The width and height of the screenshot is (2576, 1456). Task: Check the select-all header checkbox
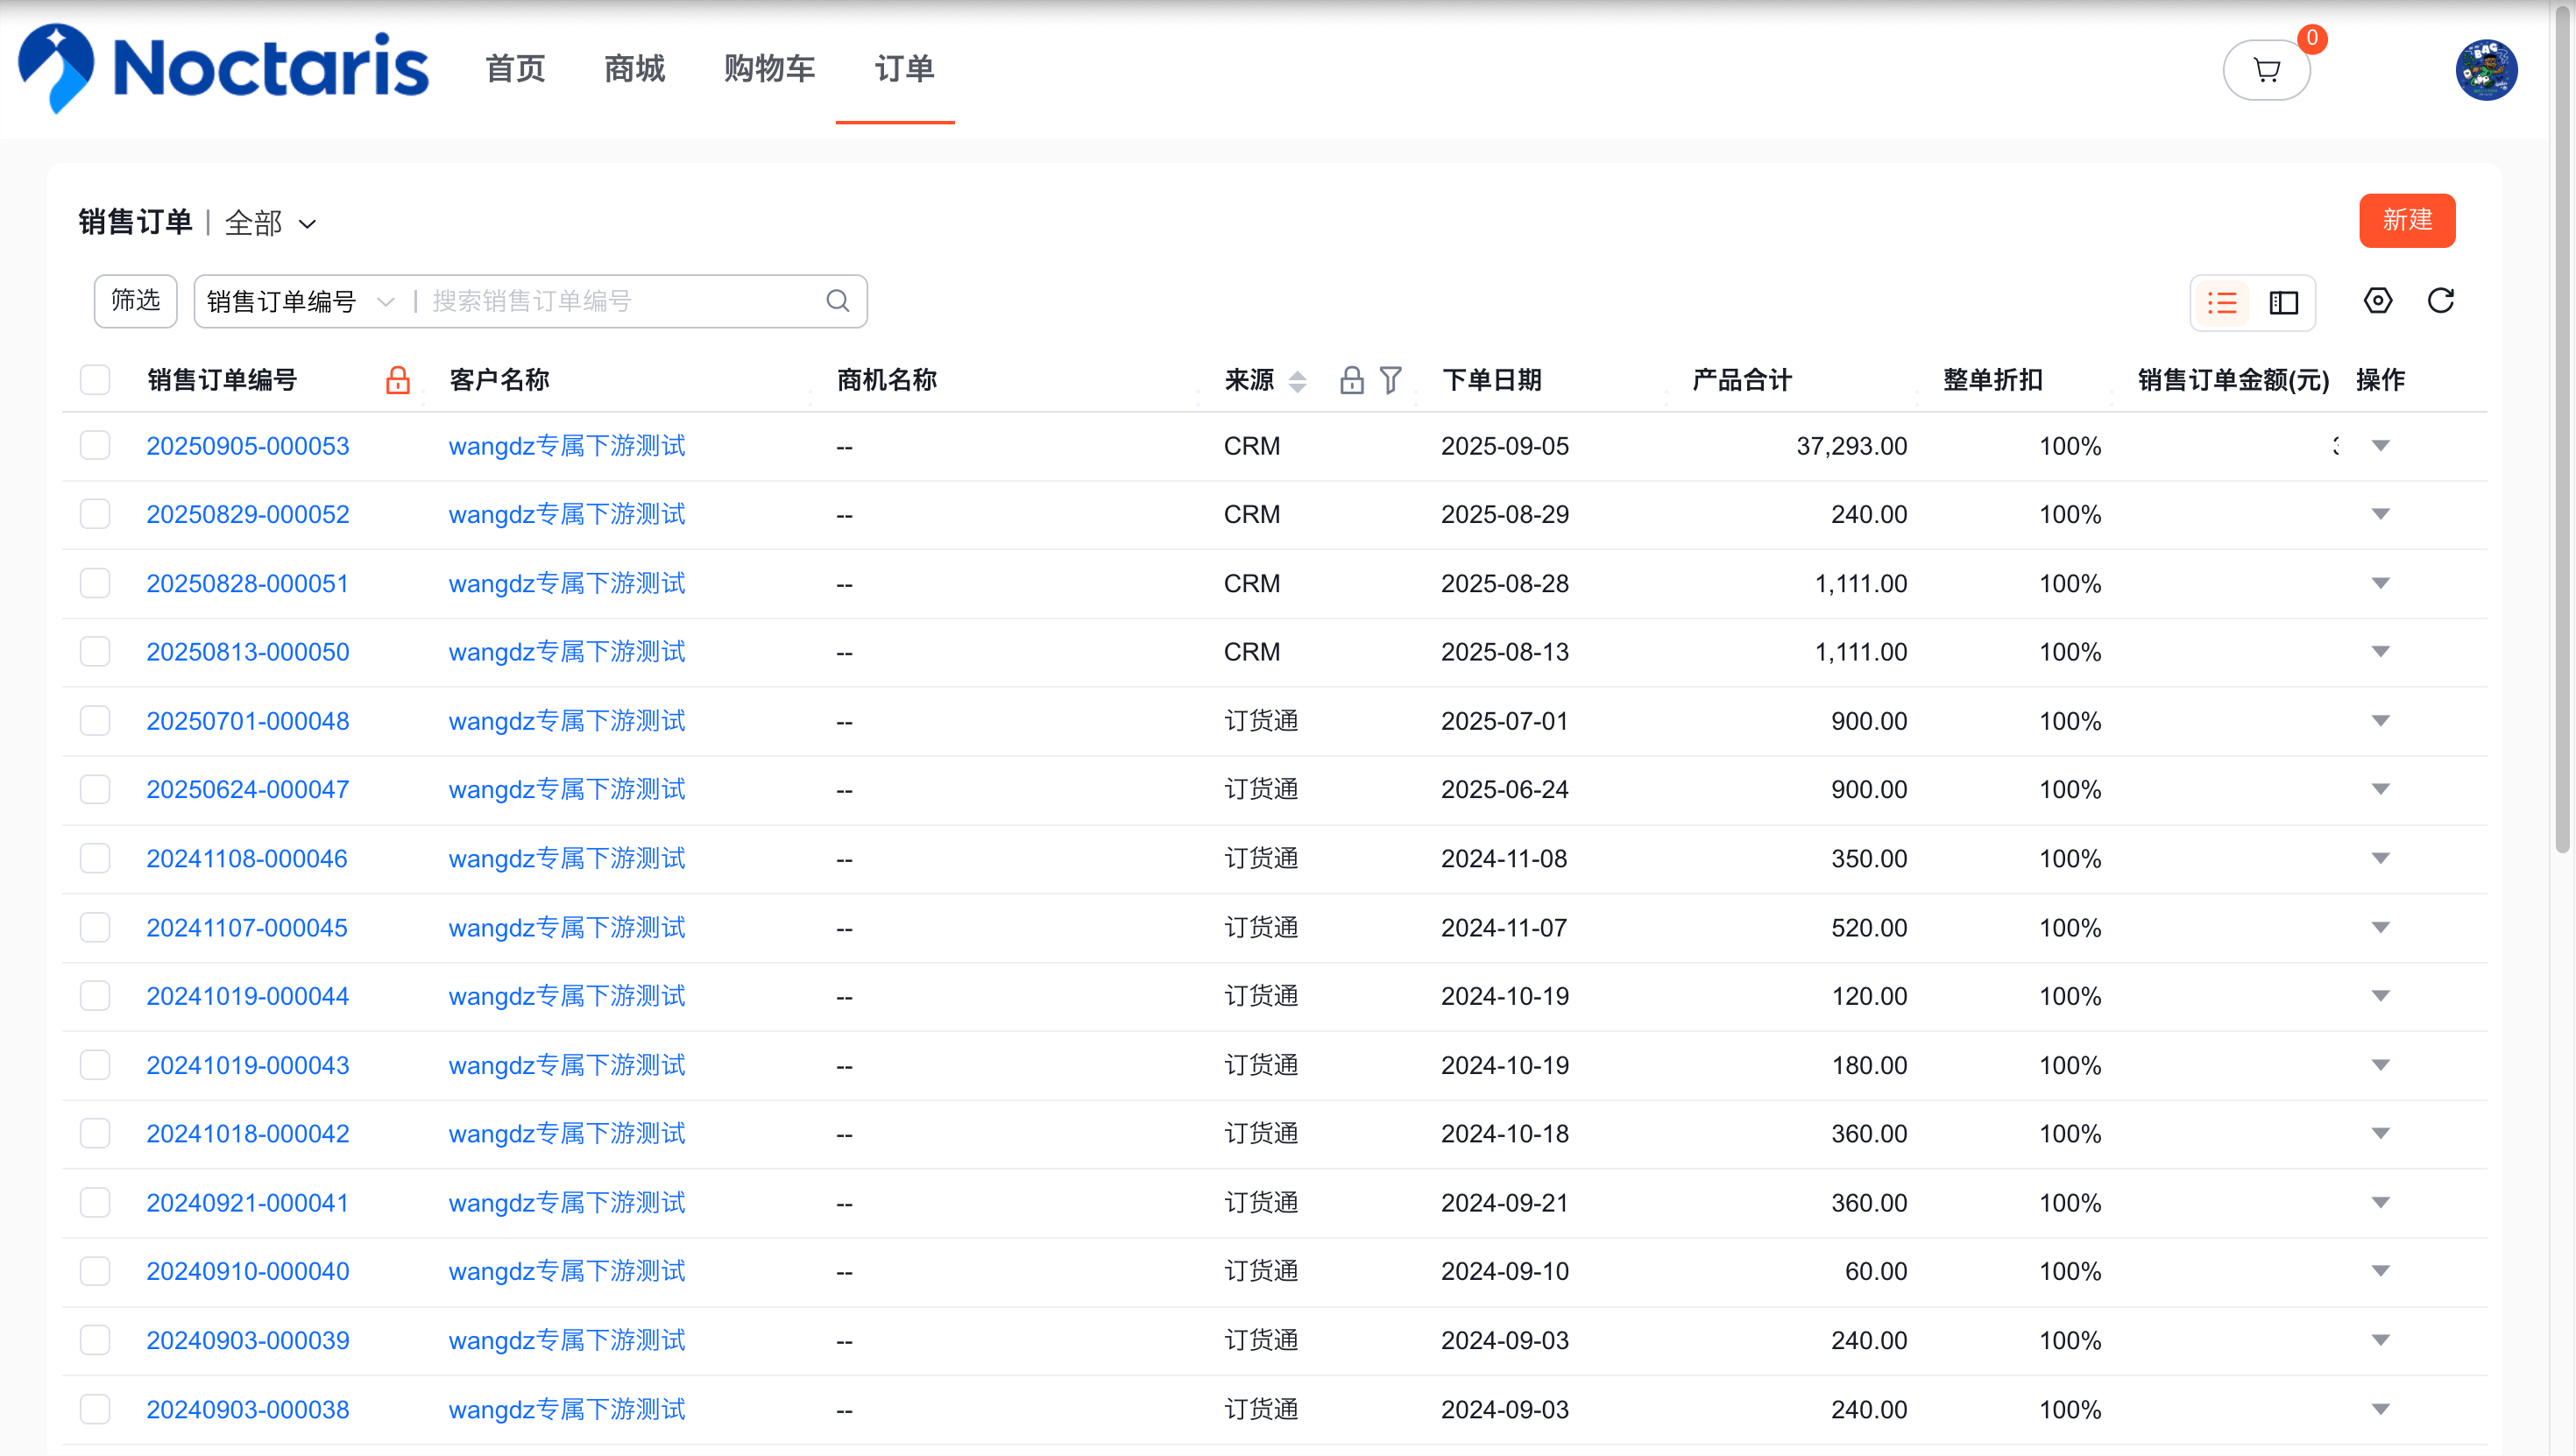tap(95, 380)
